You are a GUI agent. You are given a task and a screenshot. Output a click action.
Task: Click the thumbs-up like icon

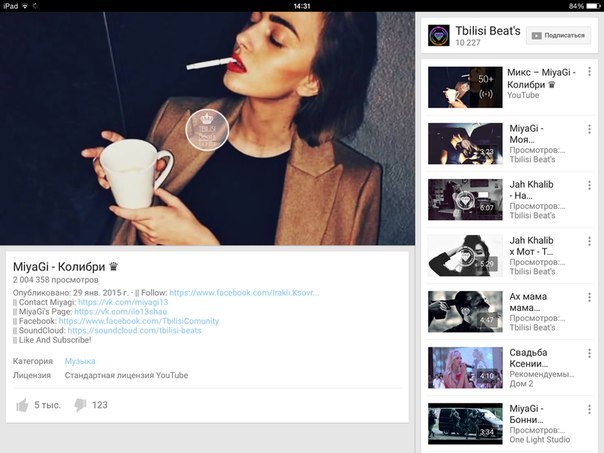(x=21, y=405)
